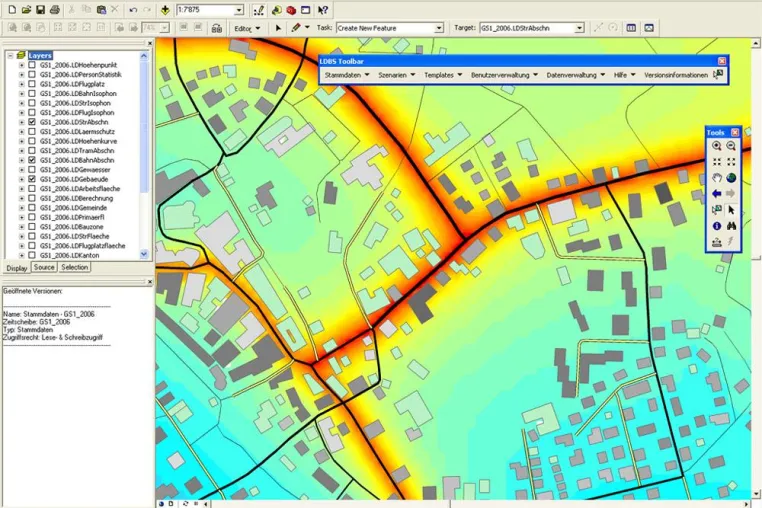Open the map scale dropdown 1:7'875
This screenshot has width=762, height=508.
coord(239,10)
